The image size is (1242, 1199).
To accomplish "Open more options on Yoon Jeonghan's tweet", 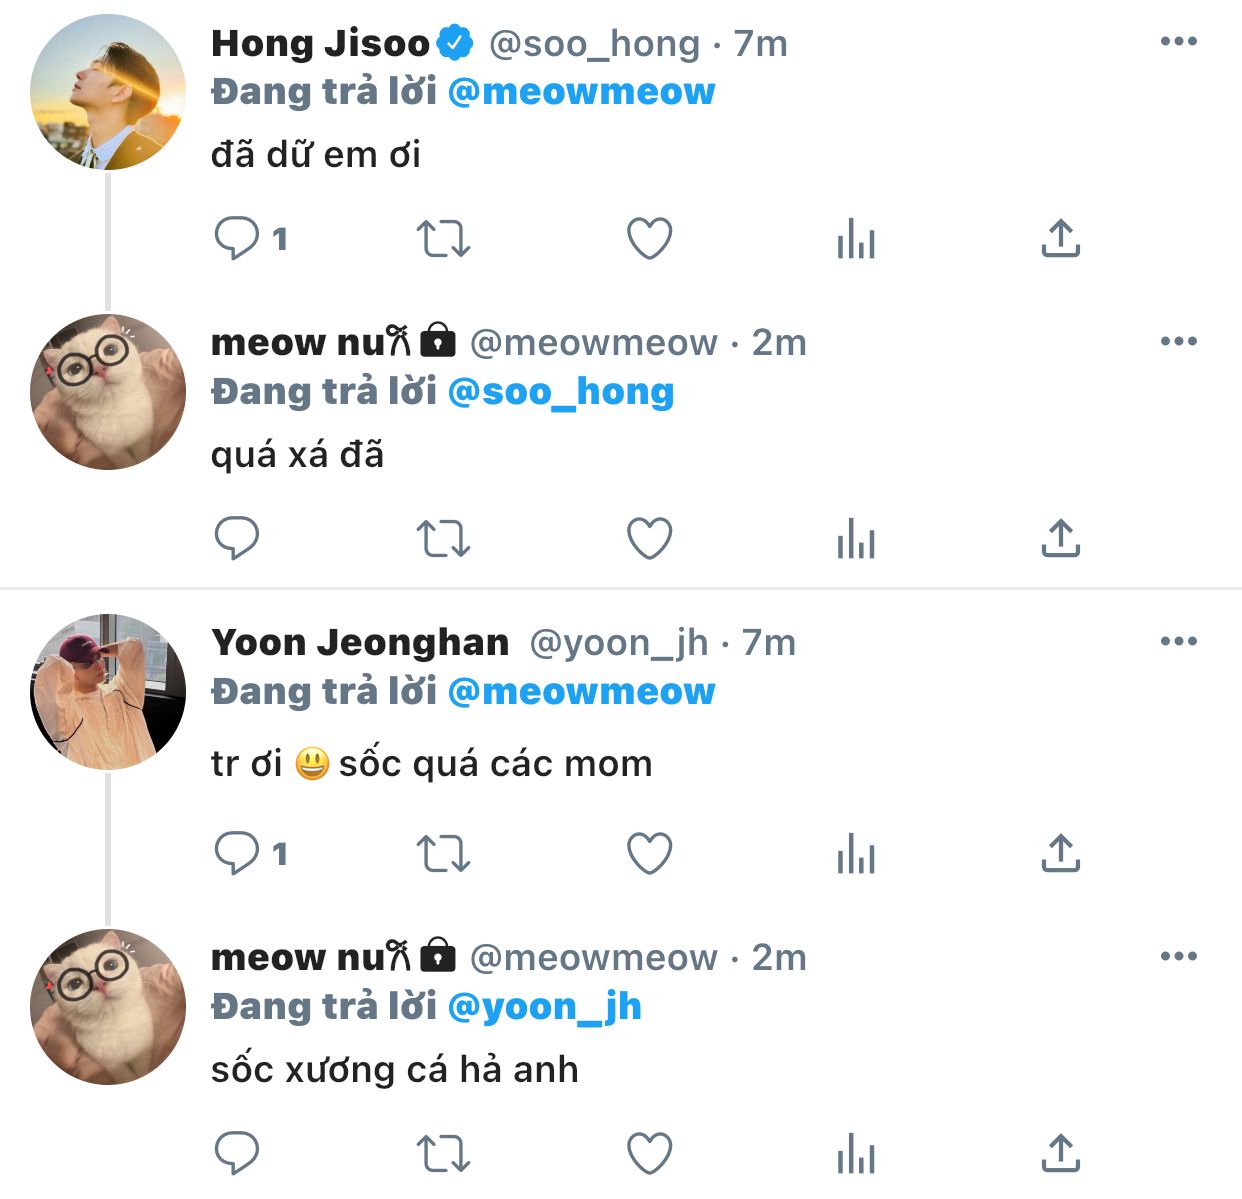I will (x=1179, y=642).
